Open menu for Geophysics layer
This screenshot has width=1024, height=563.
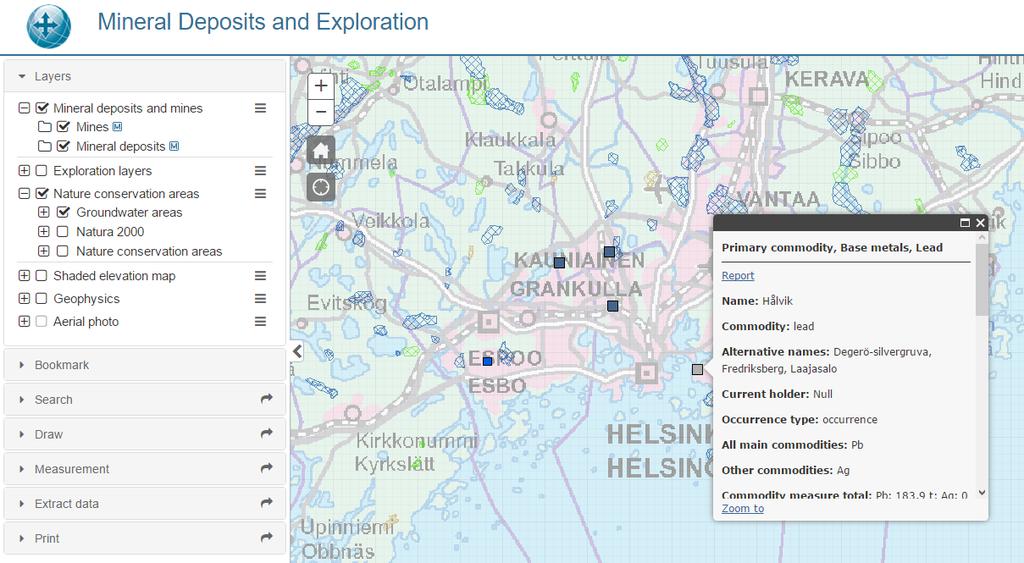coord(260,298)
